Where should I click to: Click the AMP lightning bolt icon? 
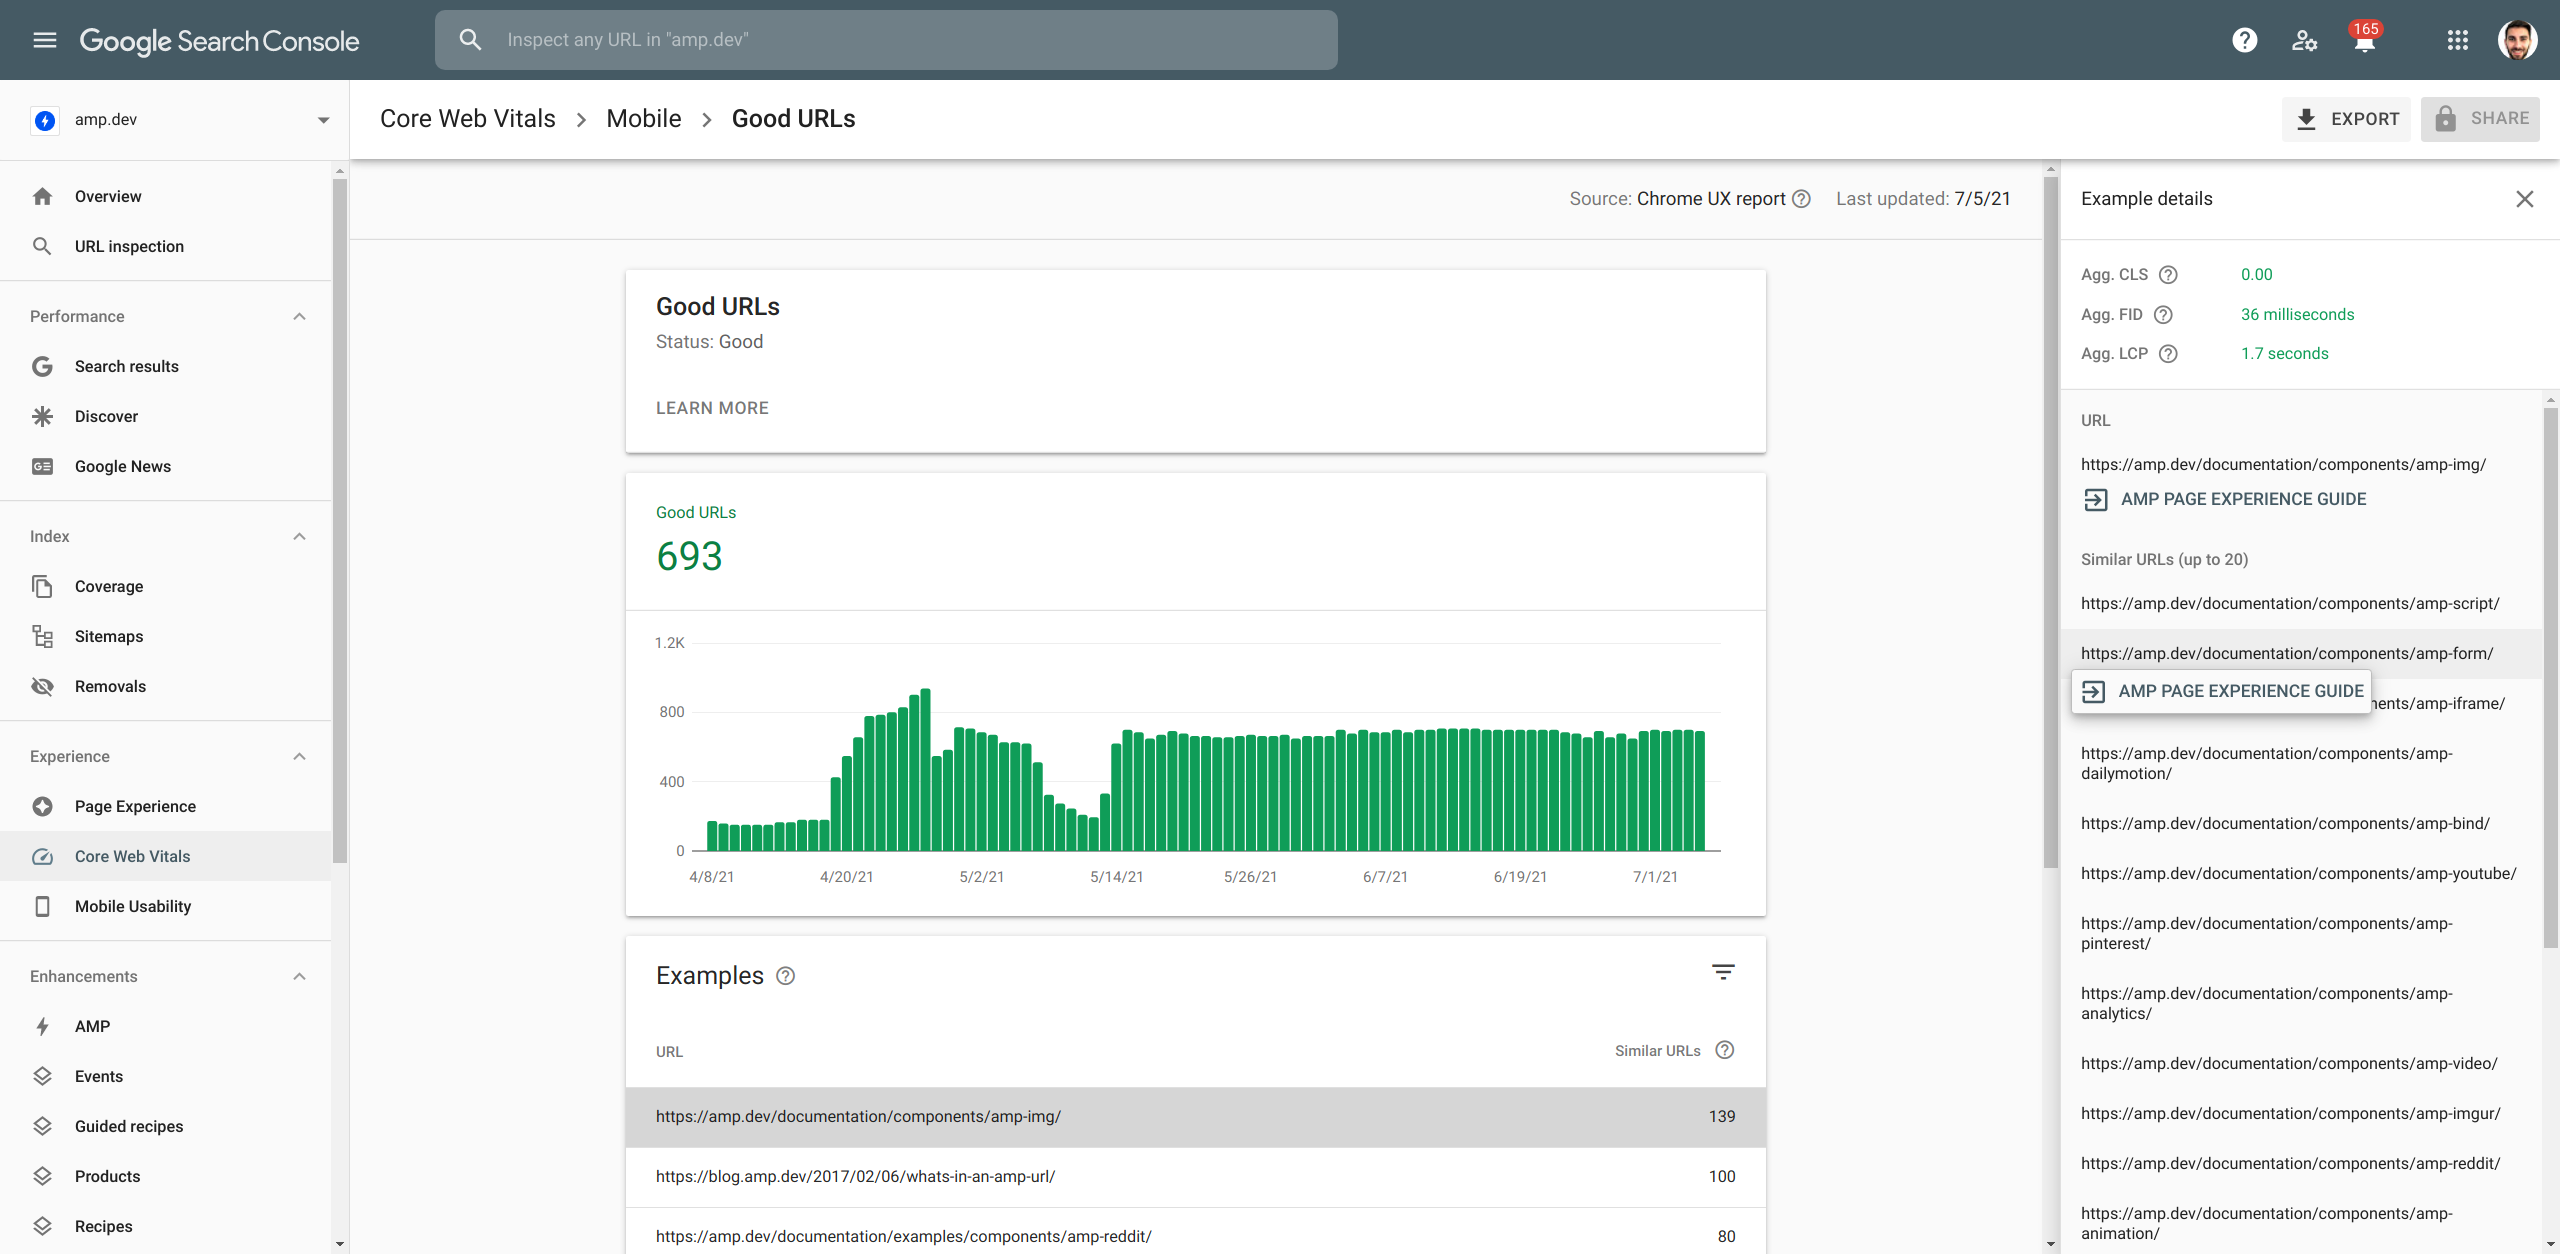click(42, 1026)
